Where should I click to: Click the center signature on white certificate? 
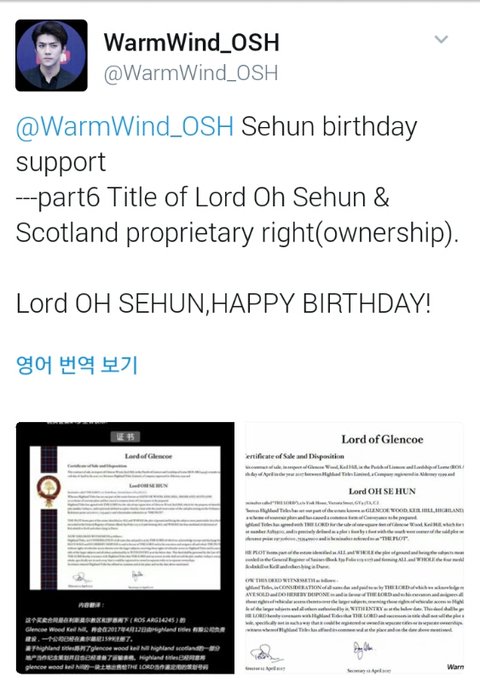click(362, 650)
